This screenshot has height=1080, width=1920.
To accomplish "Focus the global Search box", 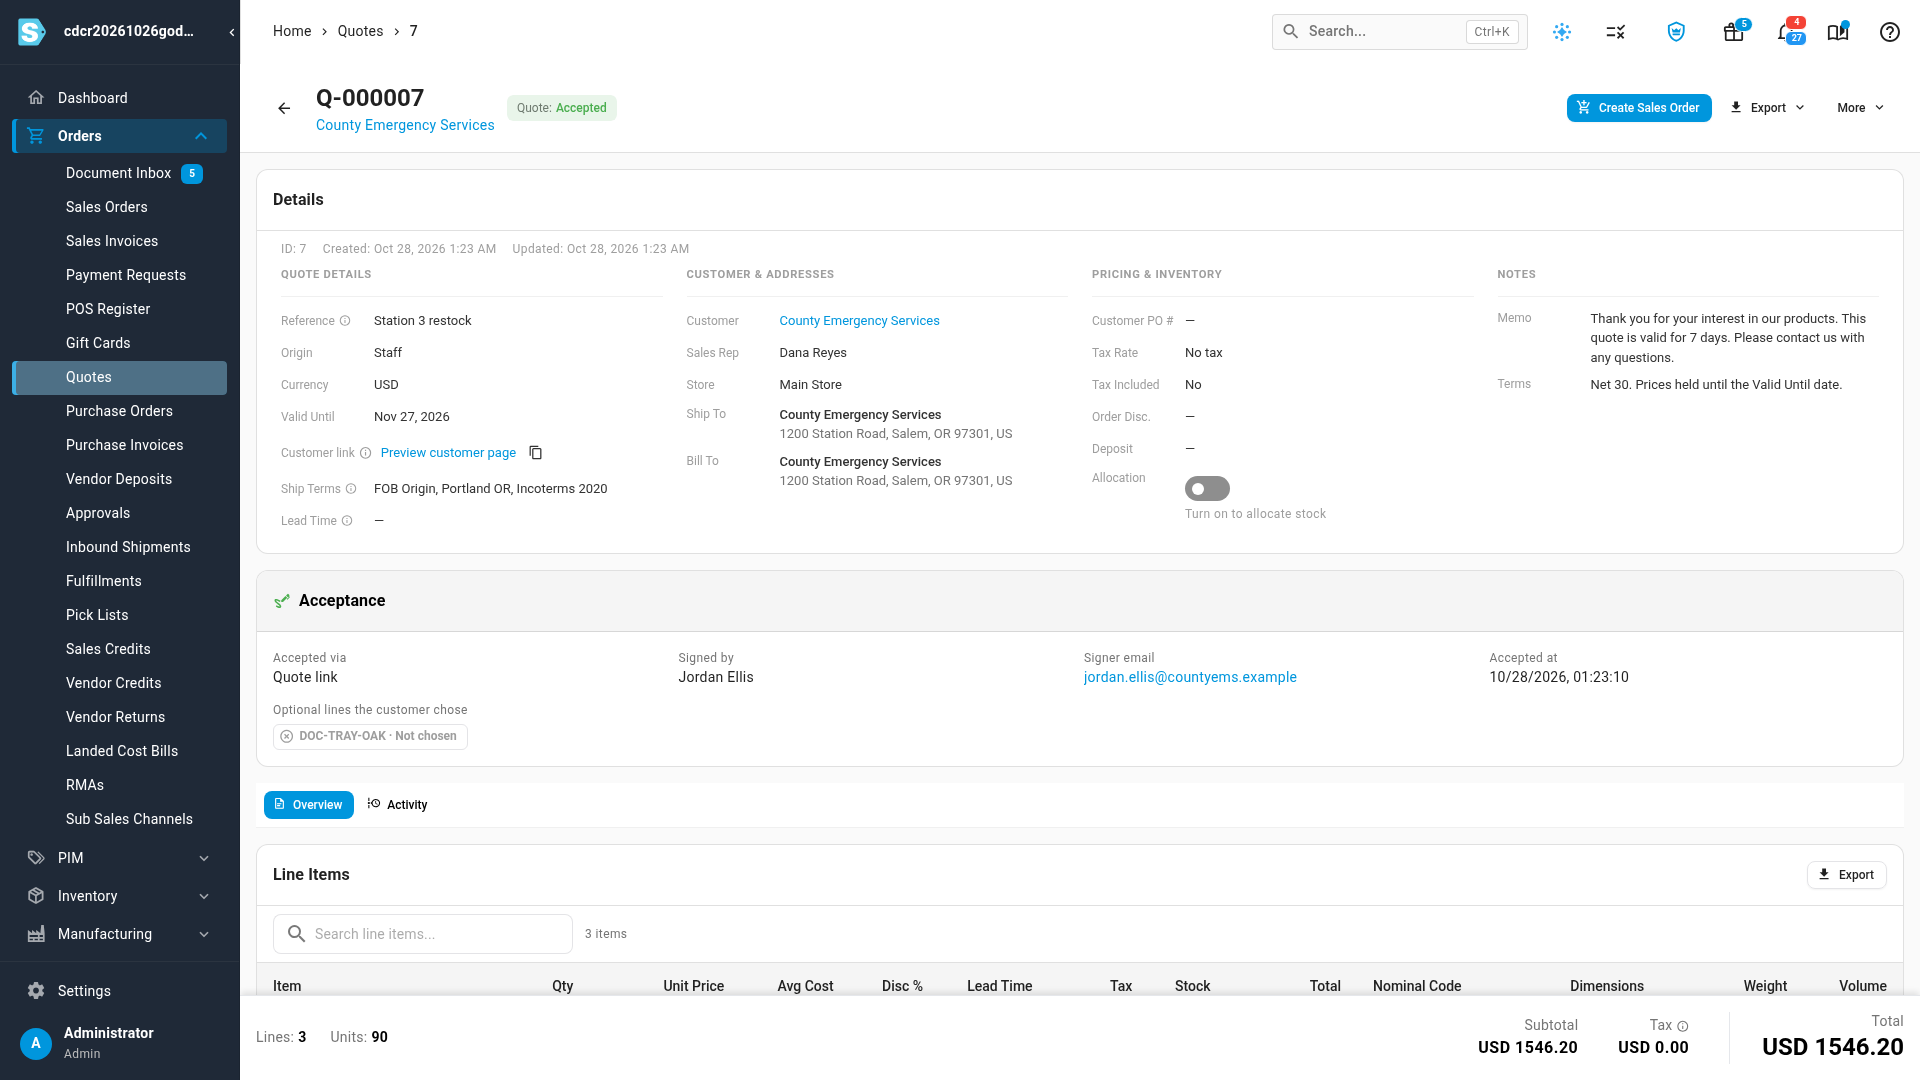I will pyautogui.click(x=1399, y=32).
